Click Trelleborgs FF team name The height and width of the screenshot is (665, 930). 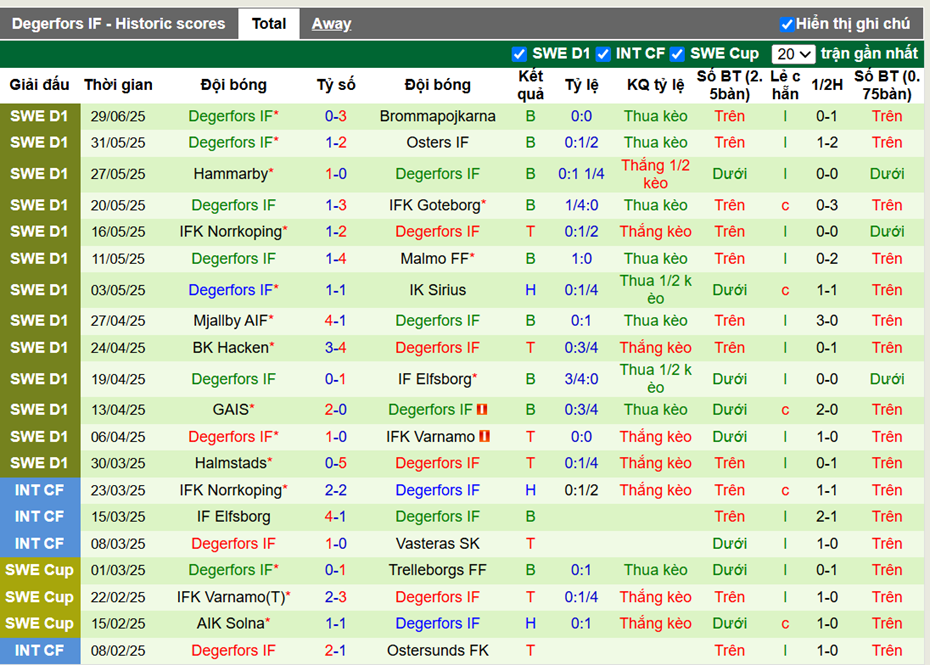coord(438,570)
